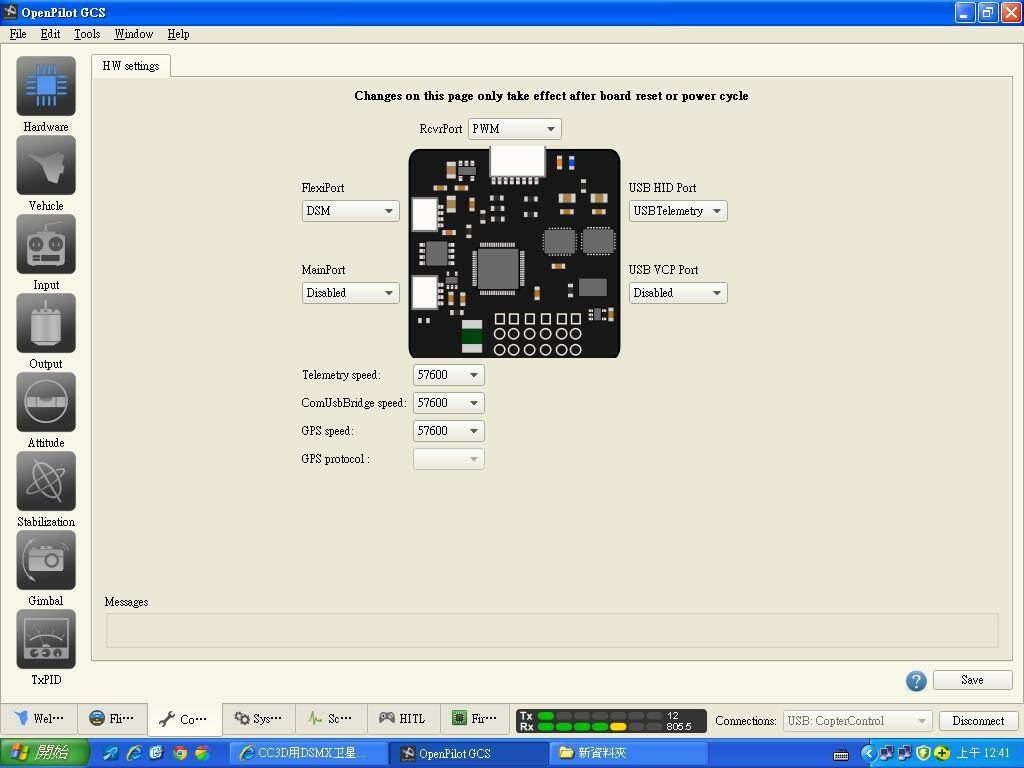Open the RcvrPort PWM dropdown
This screenshot has height=768, width=1024.
click(x=514, y=129)
